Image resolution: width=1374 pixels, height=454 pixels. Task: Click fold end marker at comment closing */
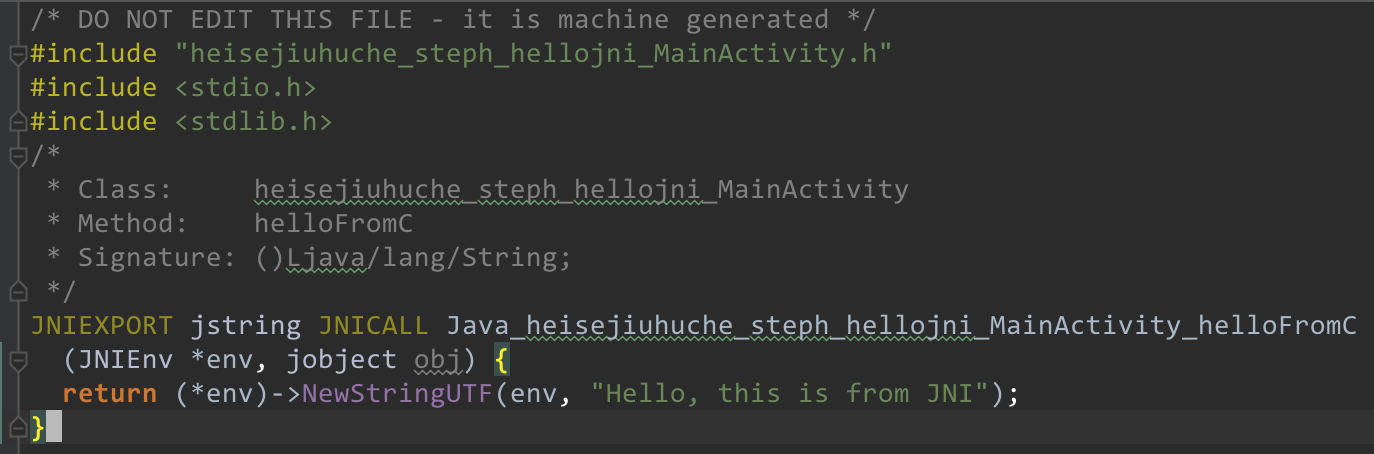16,291
